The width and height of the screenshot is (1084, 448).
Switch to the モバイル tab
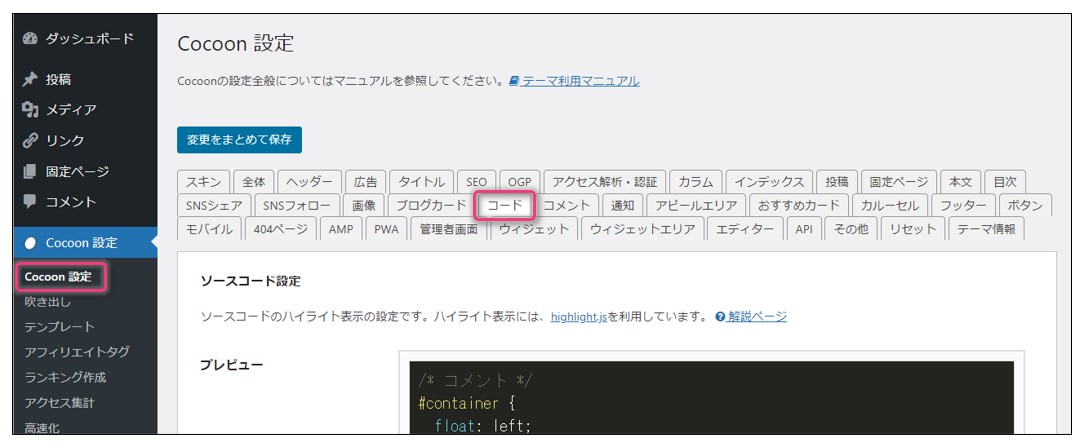tap(209, 229)
